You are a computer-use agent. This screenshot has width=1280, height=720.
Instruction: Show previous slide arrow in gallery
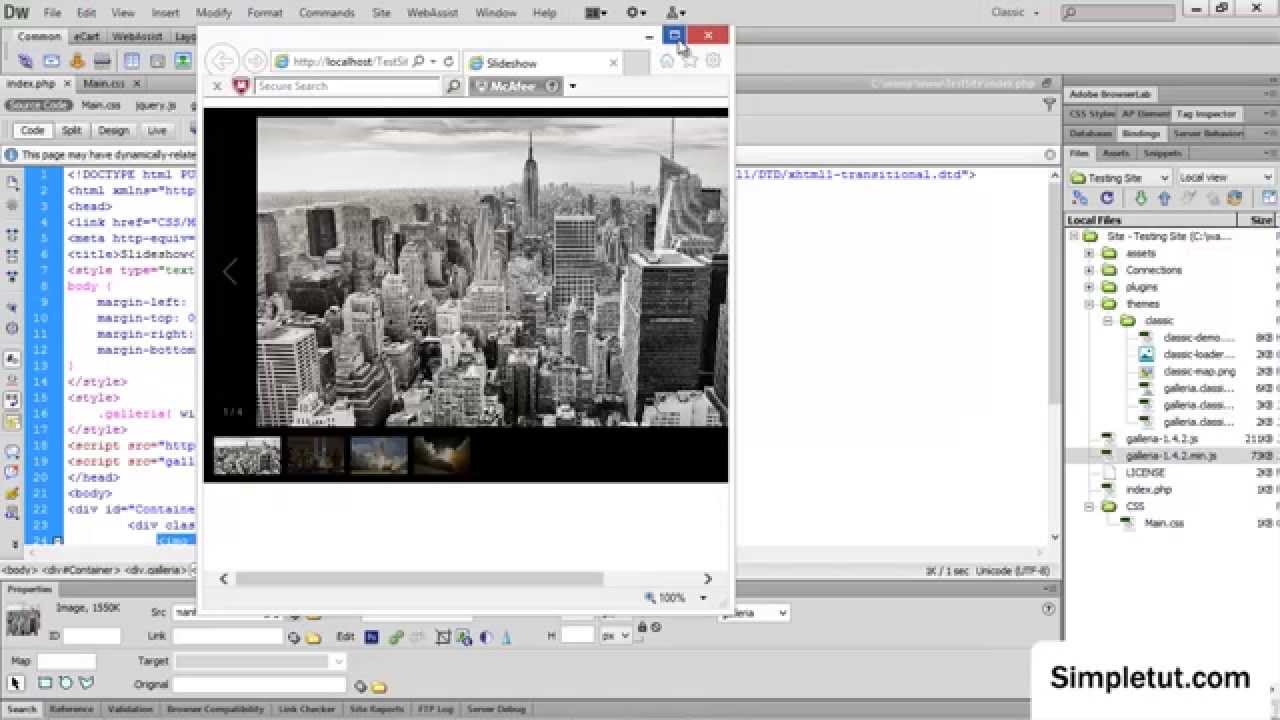click(x=230, y=271)
